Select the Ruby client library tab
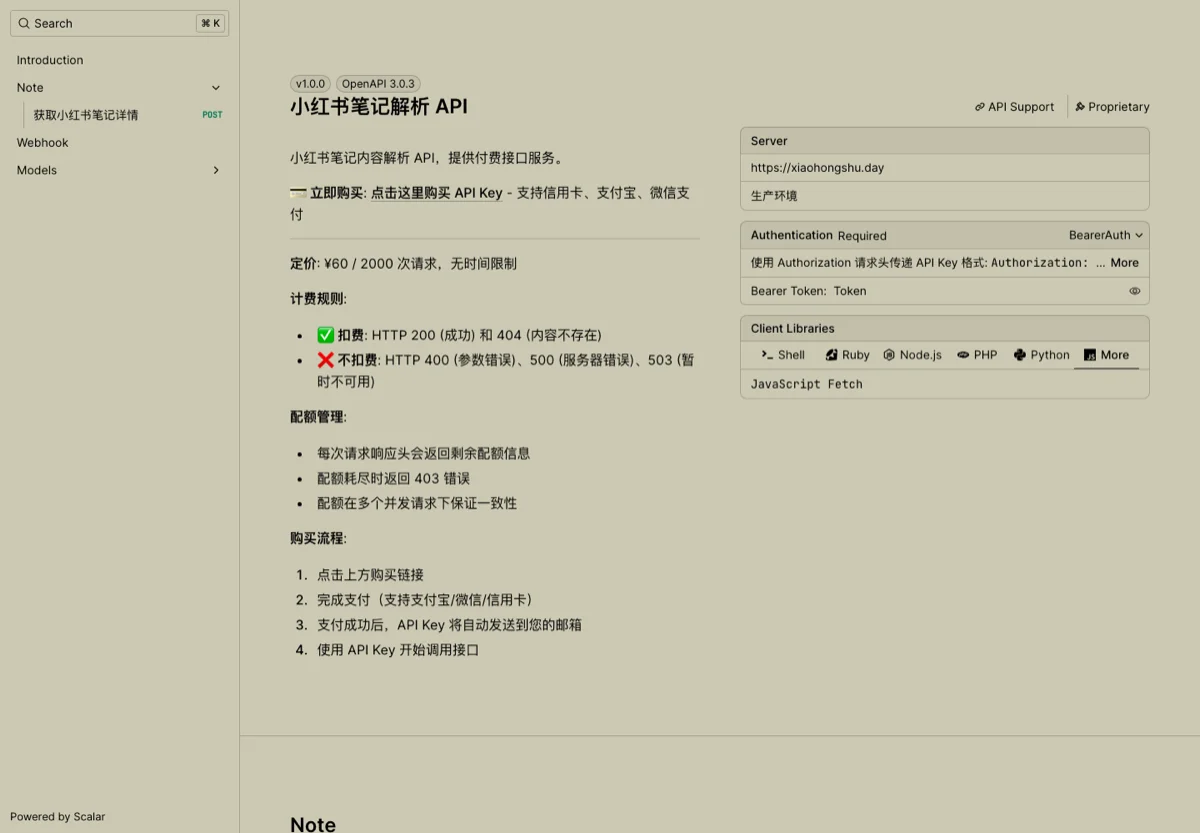 click(847, 355)
